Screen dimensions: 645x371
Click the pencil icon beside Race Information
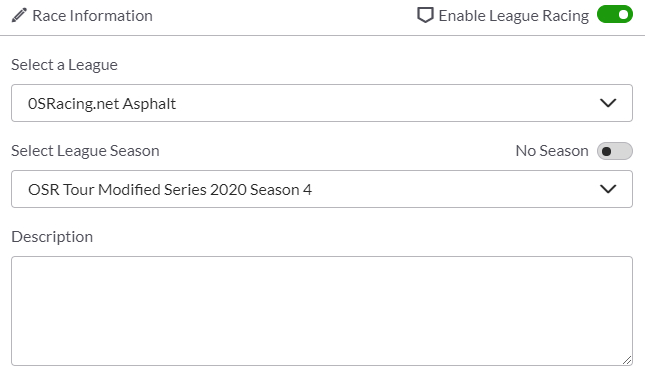(19, 15)
